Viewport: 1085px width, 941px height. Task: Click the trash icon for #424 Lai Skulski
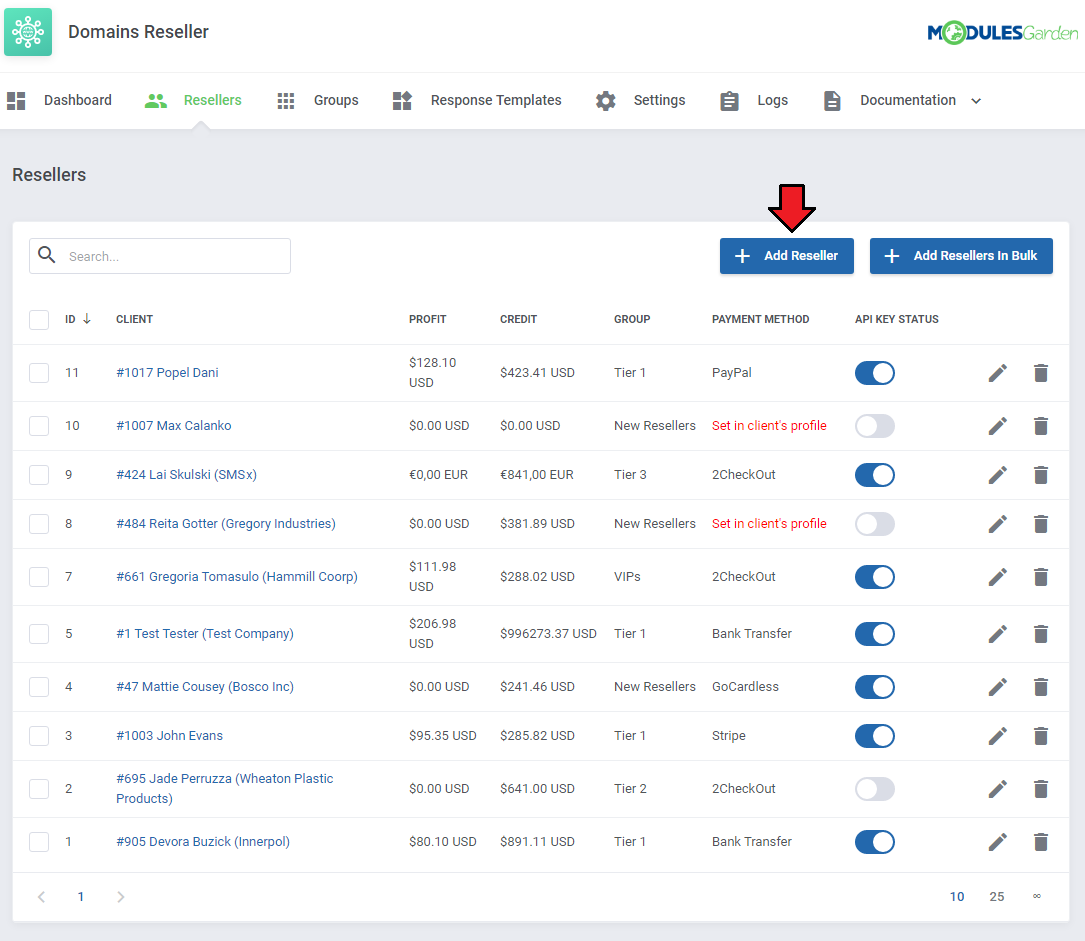[1041, 475]
